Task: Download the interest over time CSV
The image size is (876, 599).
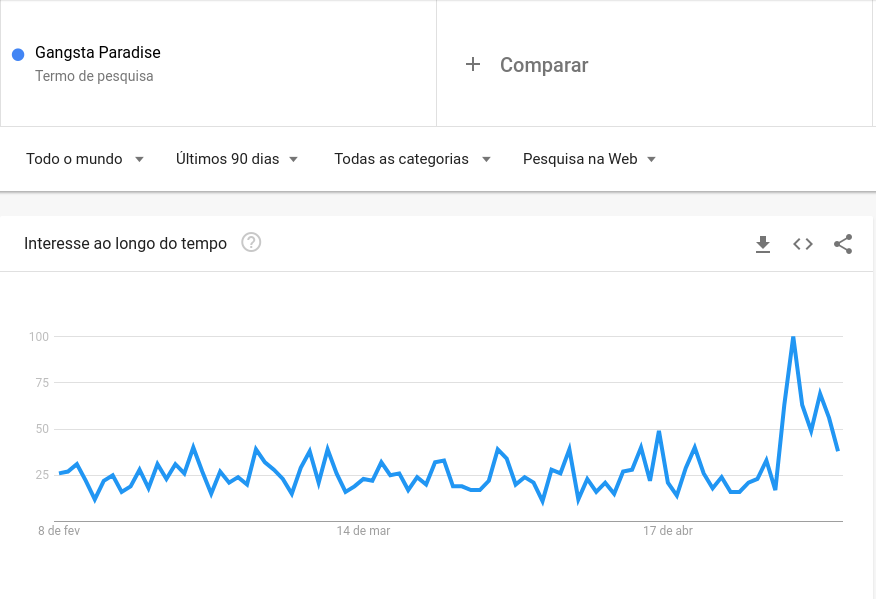Action: click(763, 244)
